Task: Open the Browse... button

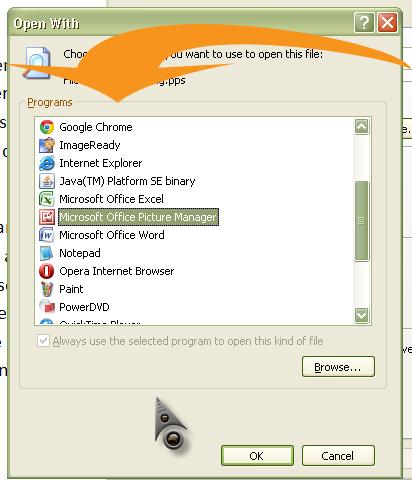Action: click(338, 367)
